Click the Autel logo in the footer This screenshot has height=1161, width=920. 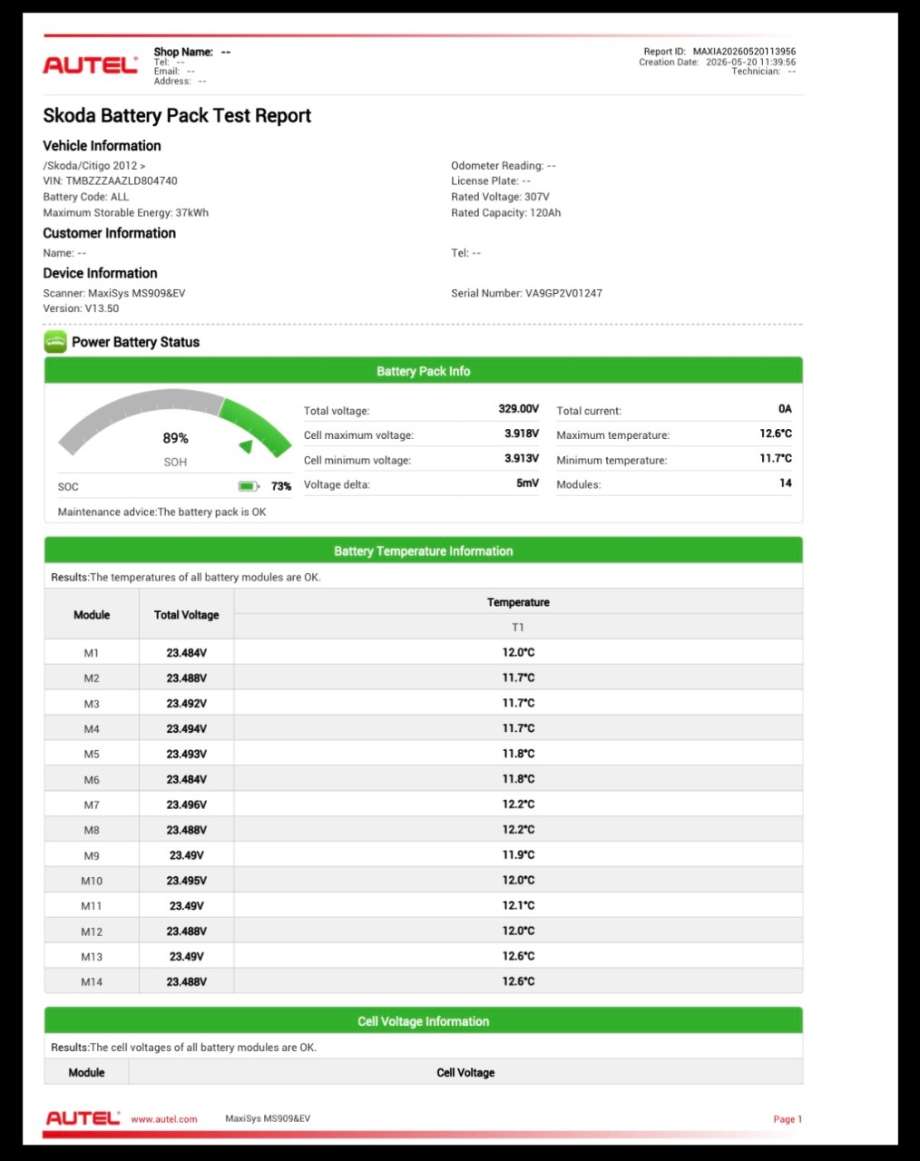coord(83,1118)
